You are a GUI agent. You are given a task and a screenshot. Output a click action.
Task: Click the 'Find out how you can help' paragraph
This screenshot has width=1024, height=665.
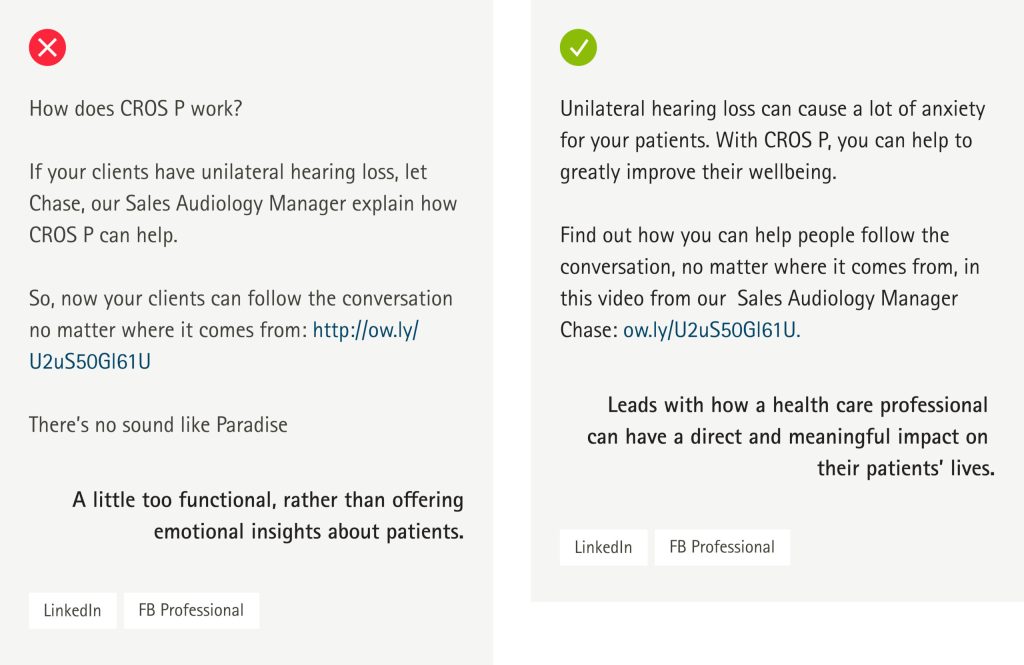(770, 282)
